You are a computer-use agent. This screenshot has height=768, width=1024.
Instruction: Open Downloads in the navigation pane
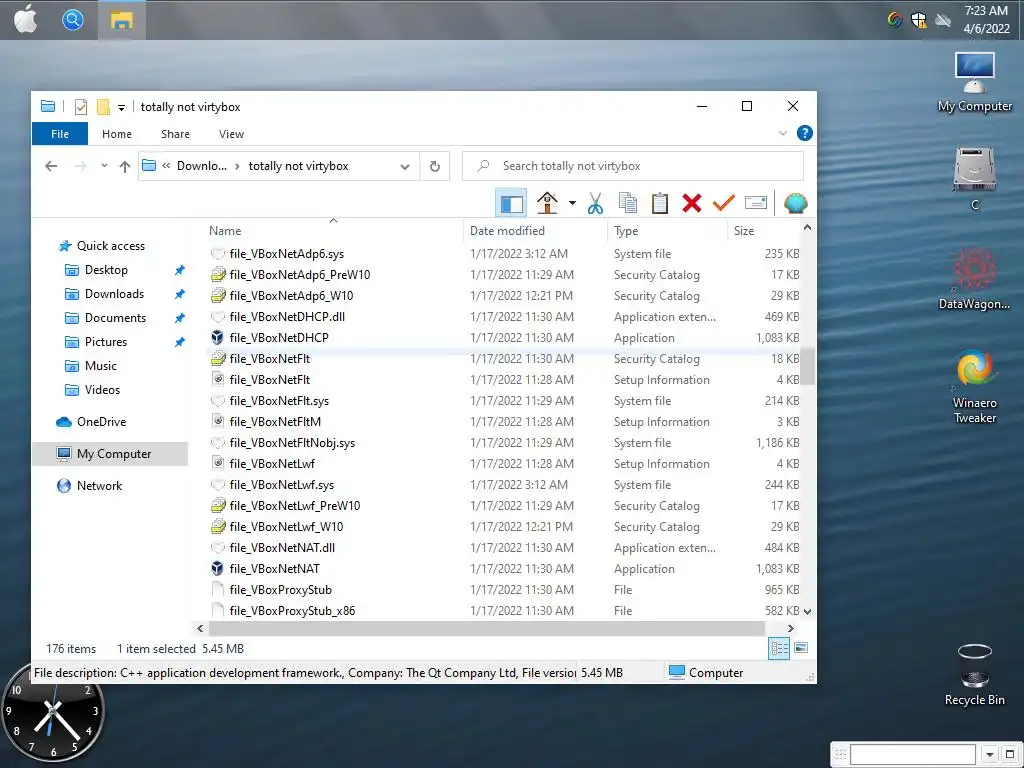tap(114, 294)
